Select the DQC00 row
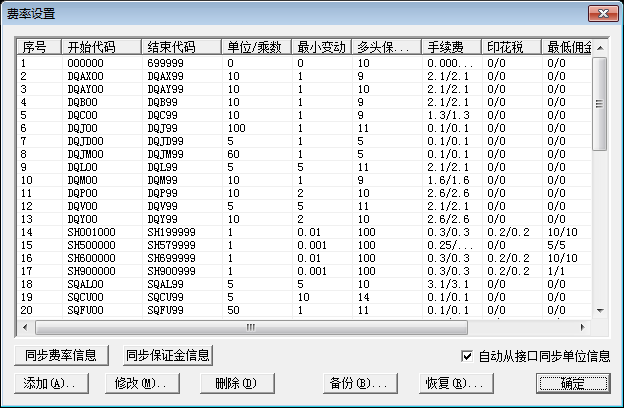The height and width of the screenshot is (408, 624). point(304,115)
